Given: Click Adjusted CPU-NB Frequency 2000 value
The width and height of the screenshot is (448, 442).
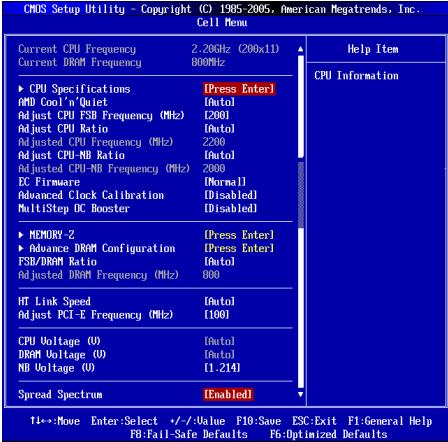Looking at the screenshot, I should pyautogui.click(x=214, y=169).
